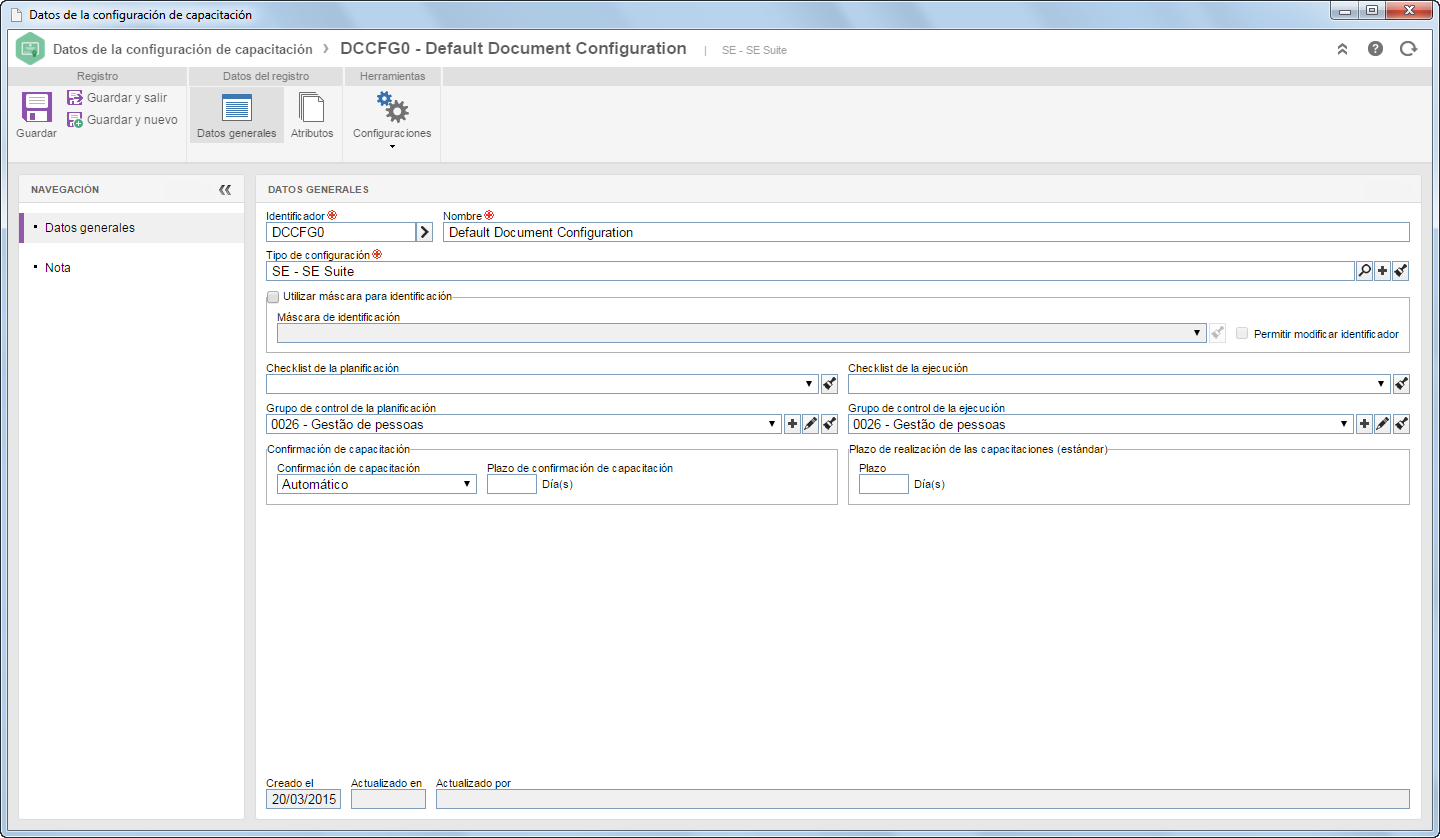Click Guardar y salir
The width and height of the screenshot is (1440, 838).
click(x=117, y=98)
